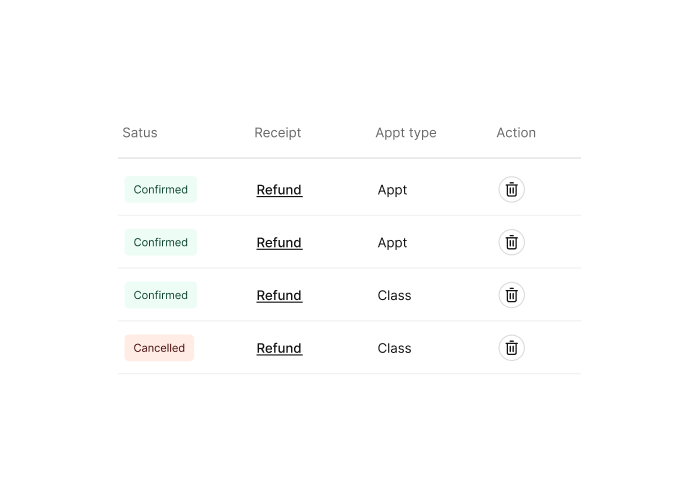Open the Refund link in the first row

[x=279, y=190]
